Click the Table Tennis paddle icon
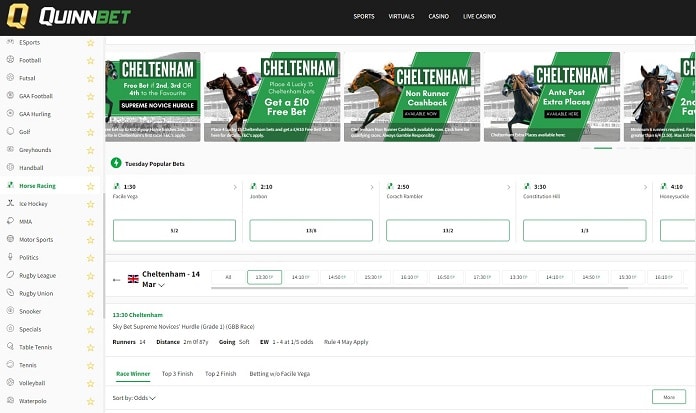Viewport: 696px width, 413px height. point(10,346)
